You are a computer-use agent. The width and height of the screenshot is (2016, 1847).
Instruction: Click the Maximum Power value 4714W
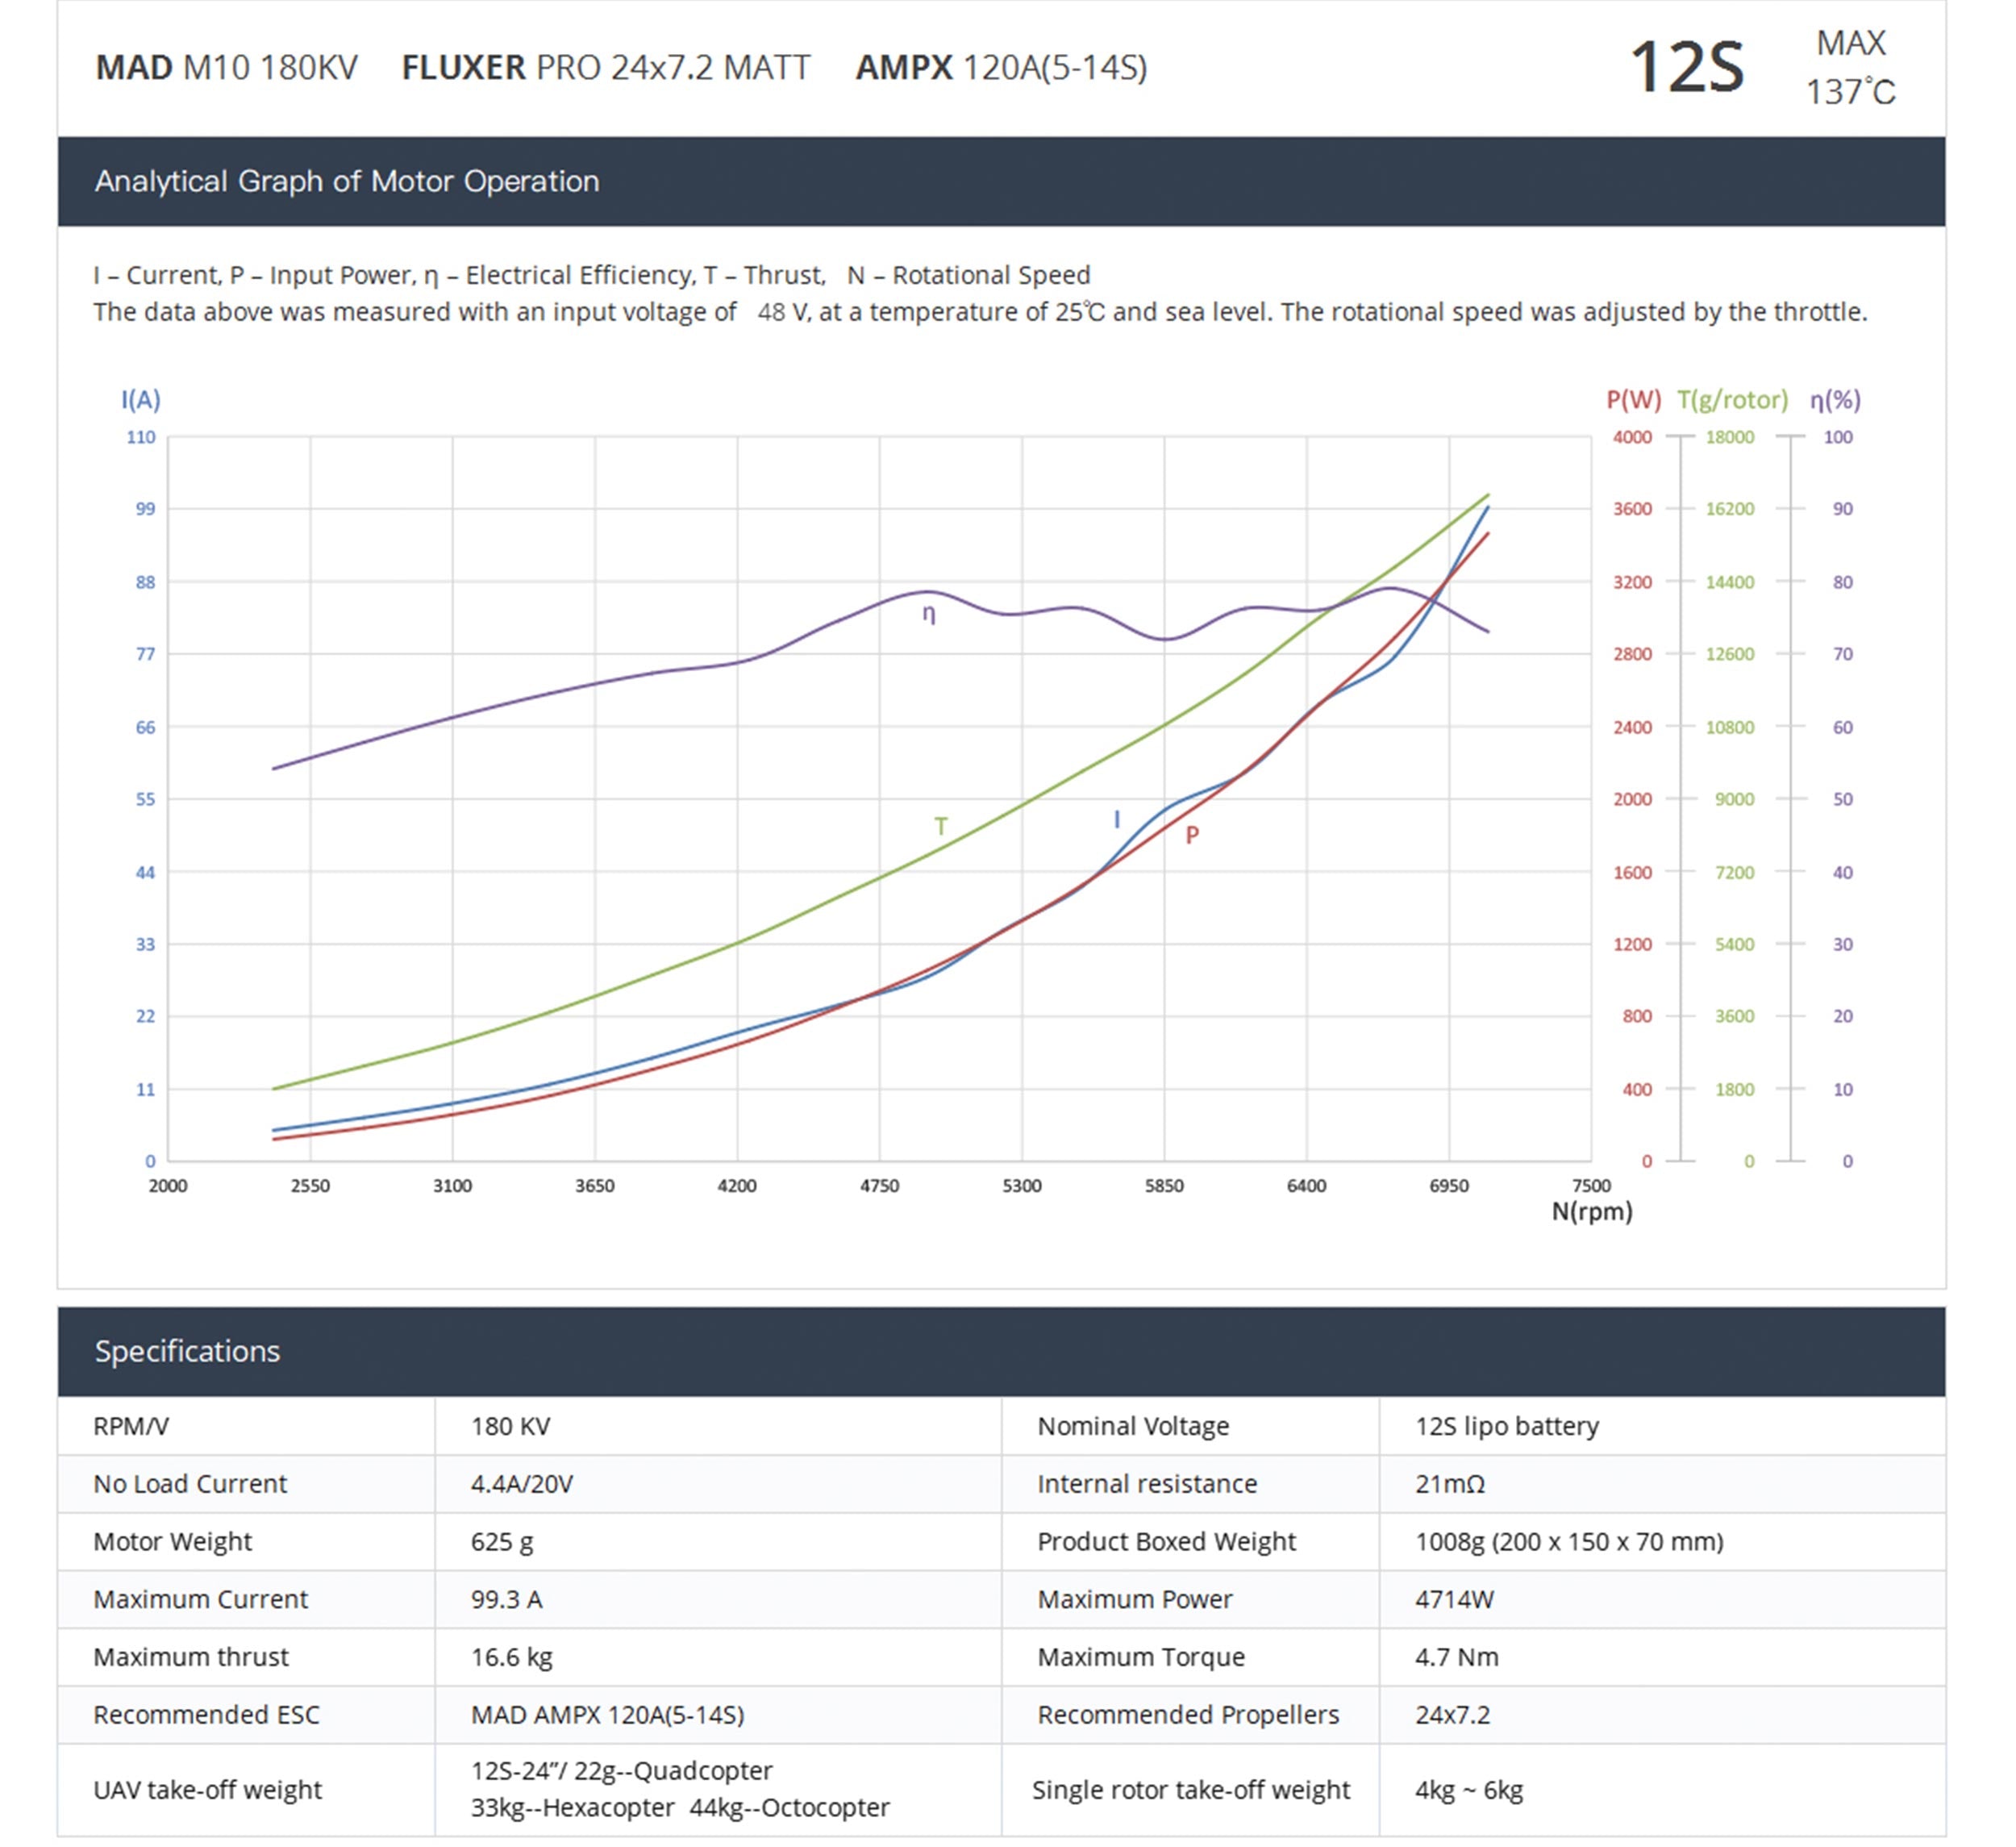click(x=1454, y=1599)
